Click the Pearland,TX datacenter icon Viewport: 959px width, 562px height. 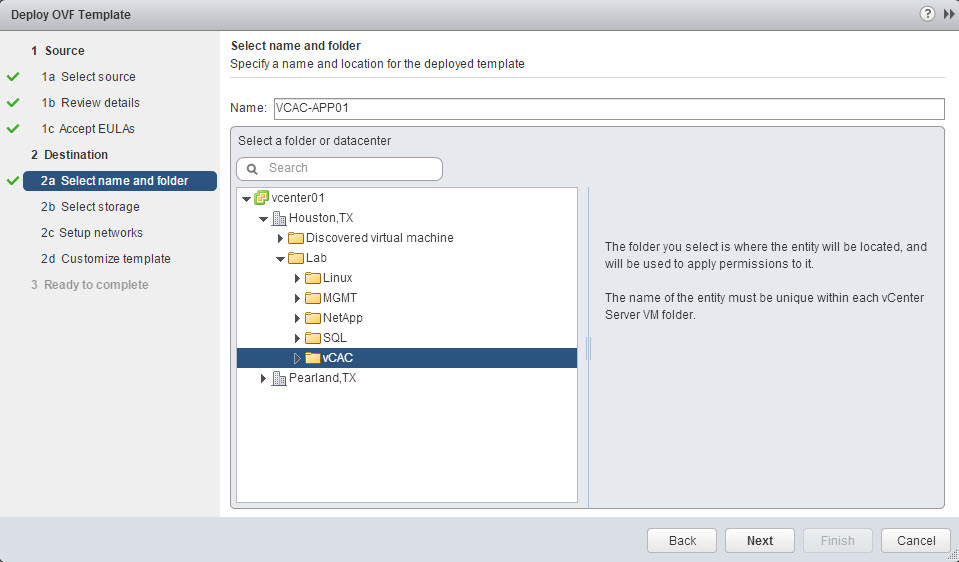[x=279, y=378]
